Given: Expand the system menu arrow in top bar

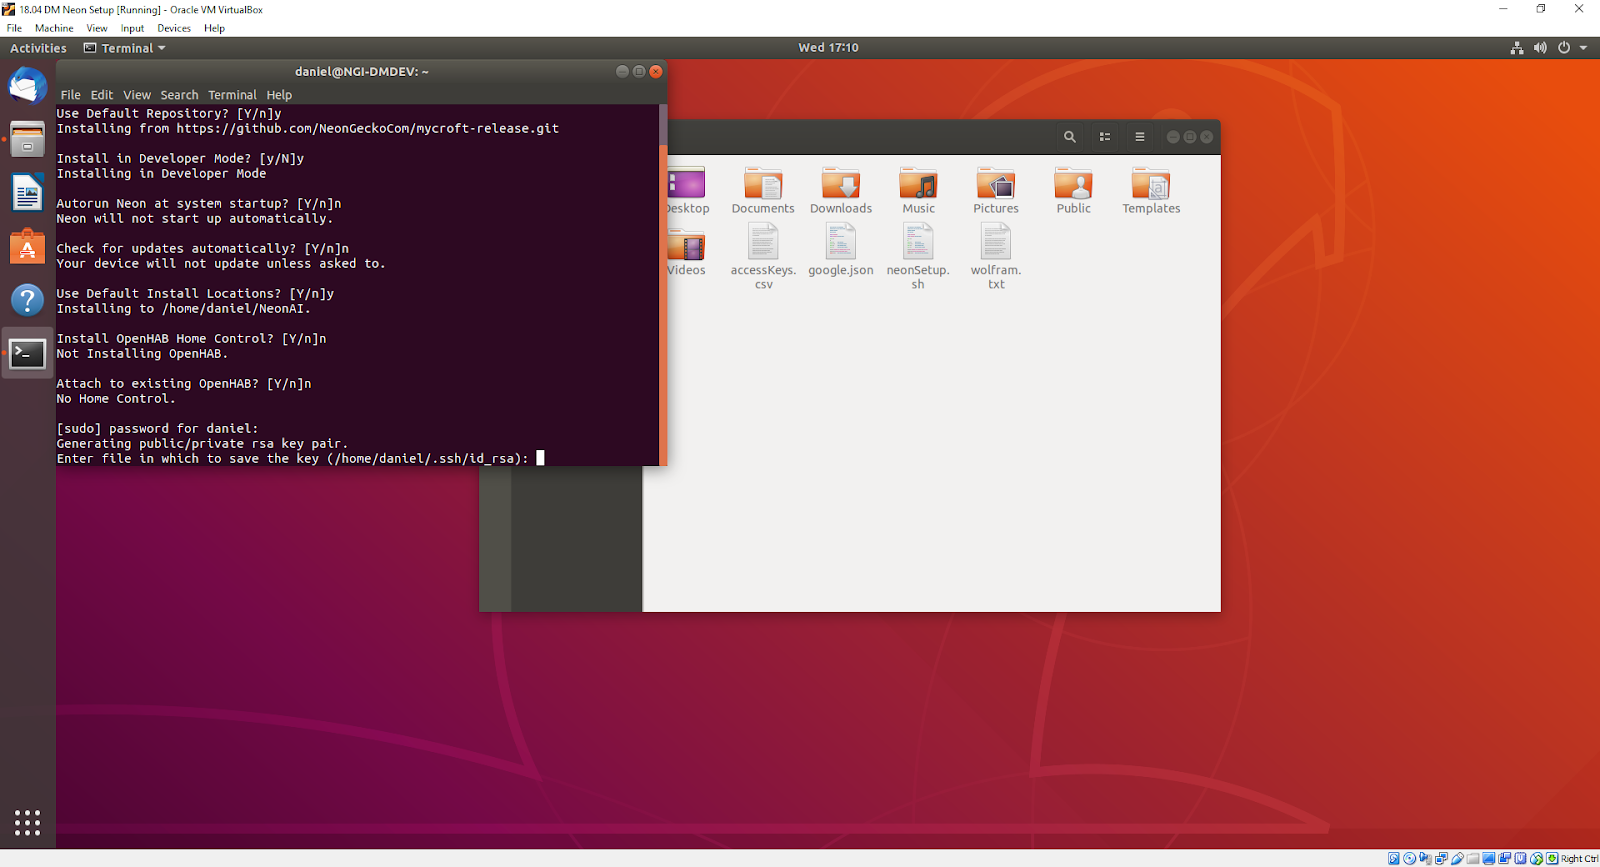Looking at the screenshot, I should point(1583,48).
